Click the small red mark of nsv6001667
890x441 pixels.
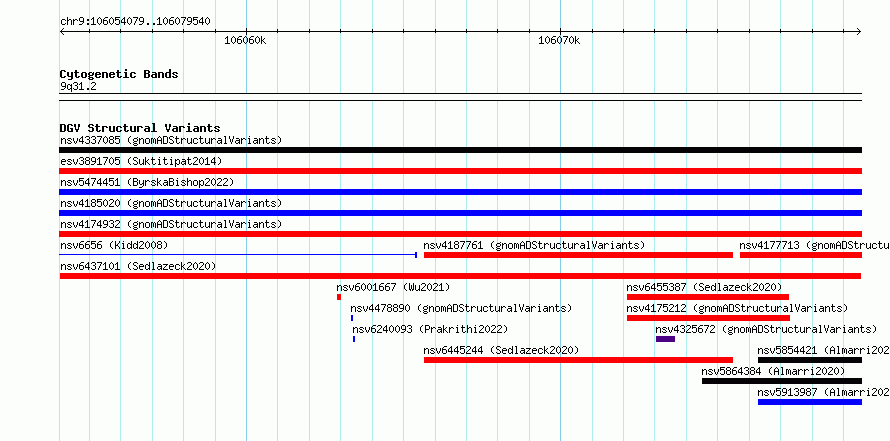pyautogui.click(x=339, y=297)
